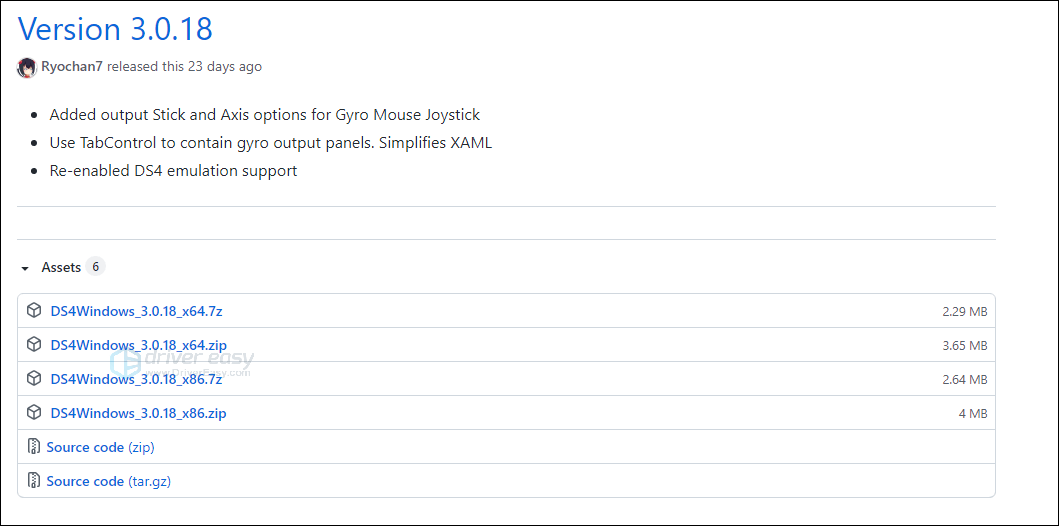Click the Assets heading label
The width and height of the screenshot is (1059, 526).
point(61,267)
